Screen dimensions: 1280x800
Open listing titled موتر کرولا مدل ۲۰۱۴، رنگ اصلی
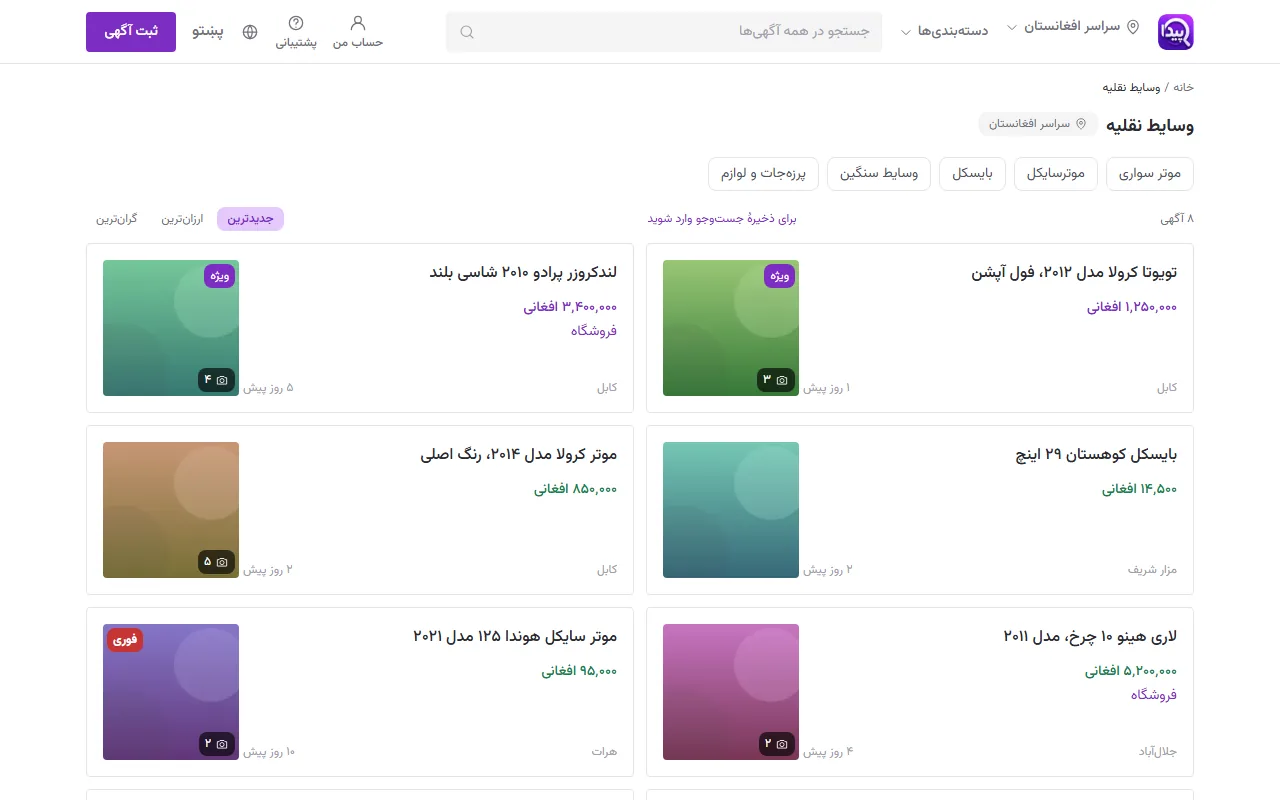[519, 455]
